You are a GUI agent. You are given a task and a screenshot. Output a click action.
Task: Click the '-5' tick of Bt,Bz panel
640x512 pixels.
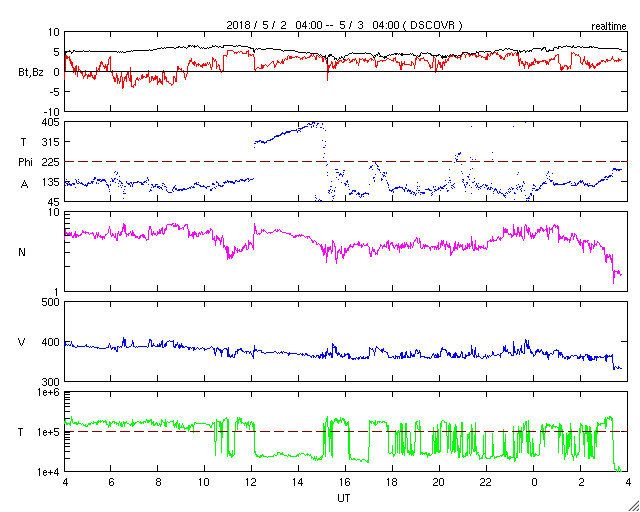coord(54,92)
